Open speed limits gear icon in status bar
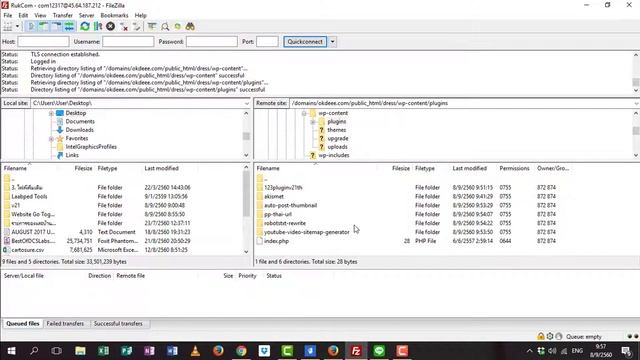This screenshot has width=640, height=360. pos(550,337)
